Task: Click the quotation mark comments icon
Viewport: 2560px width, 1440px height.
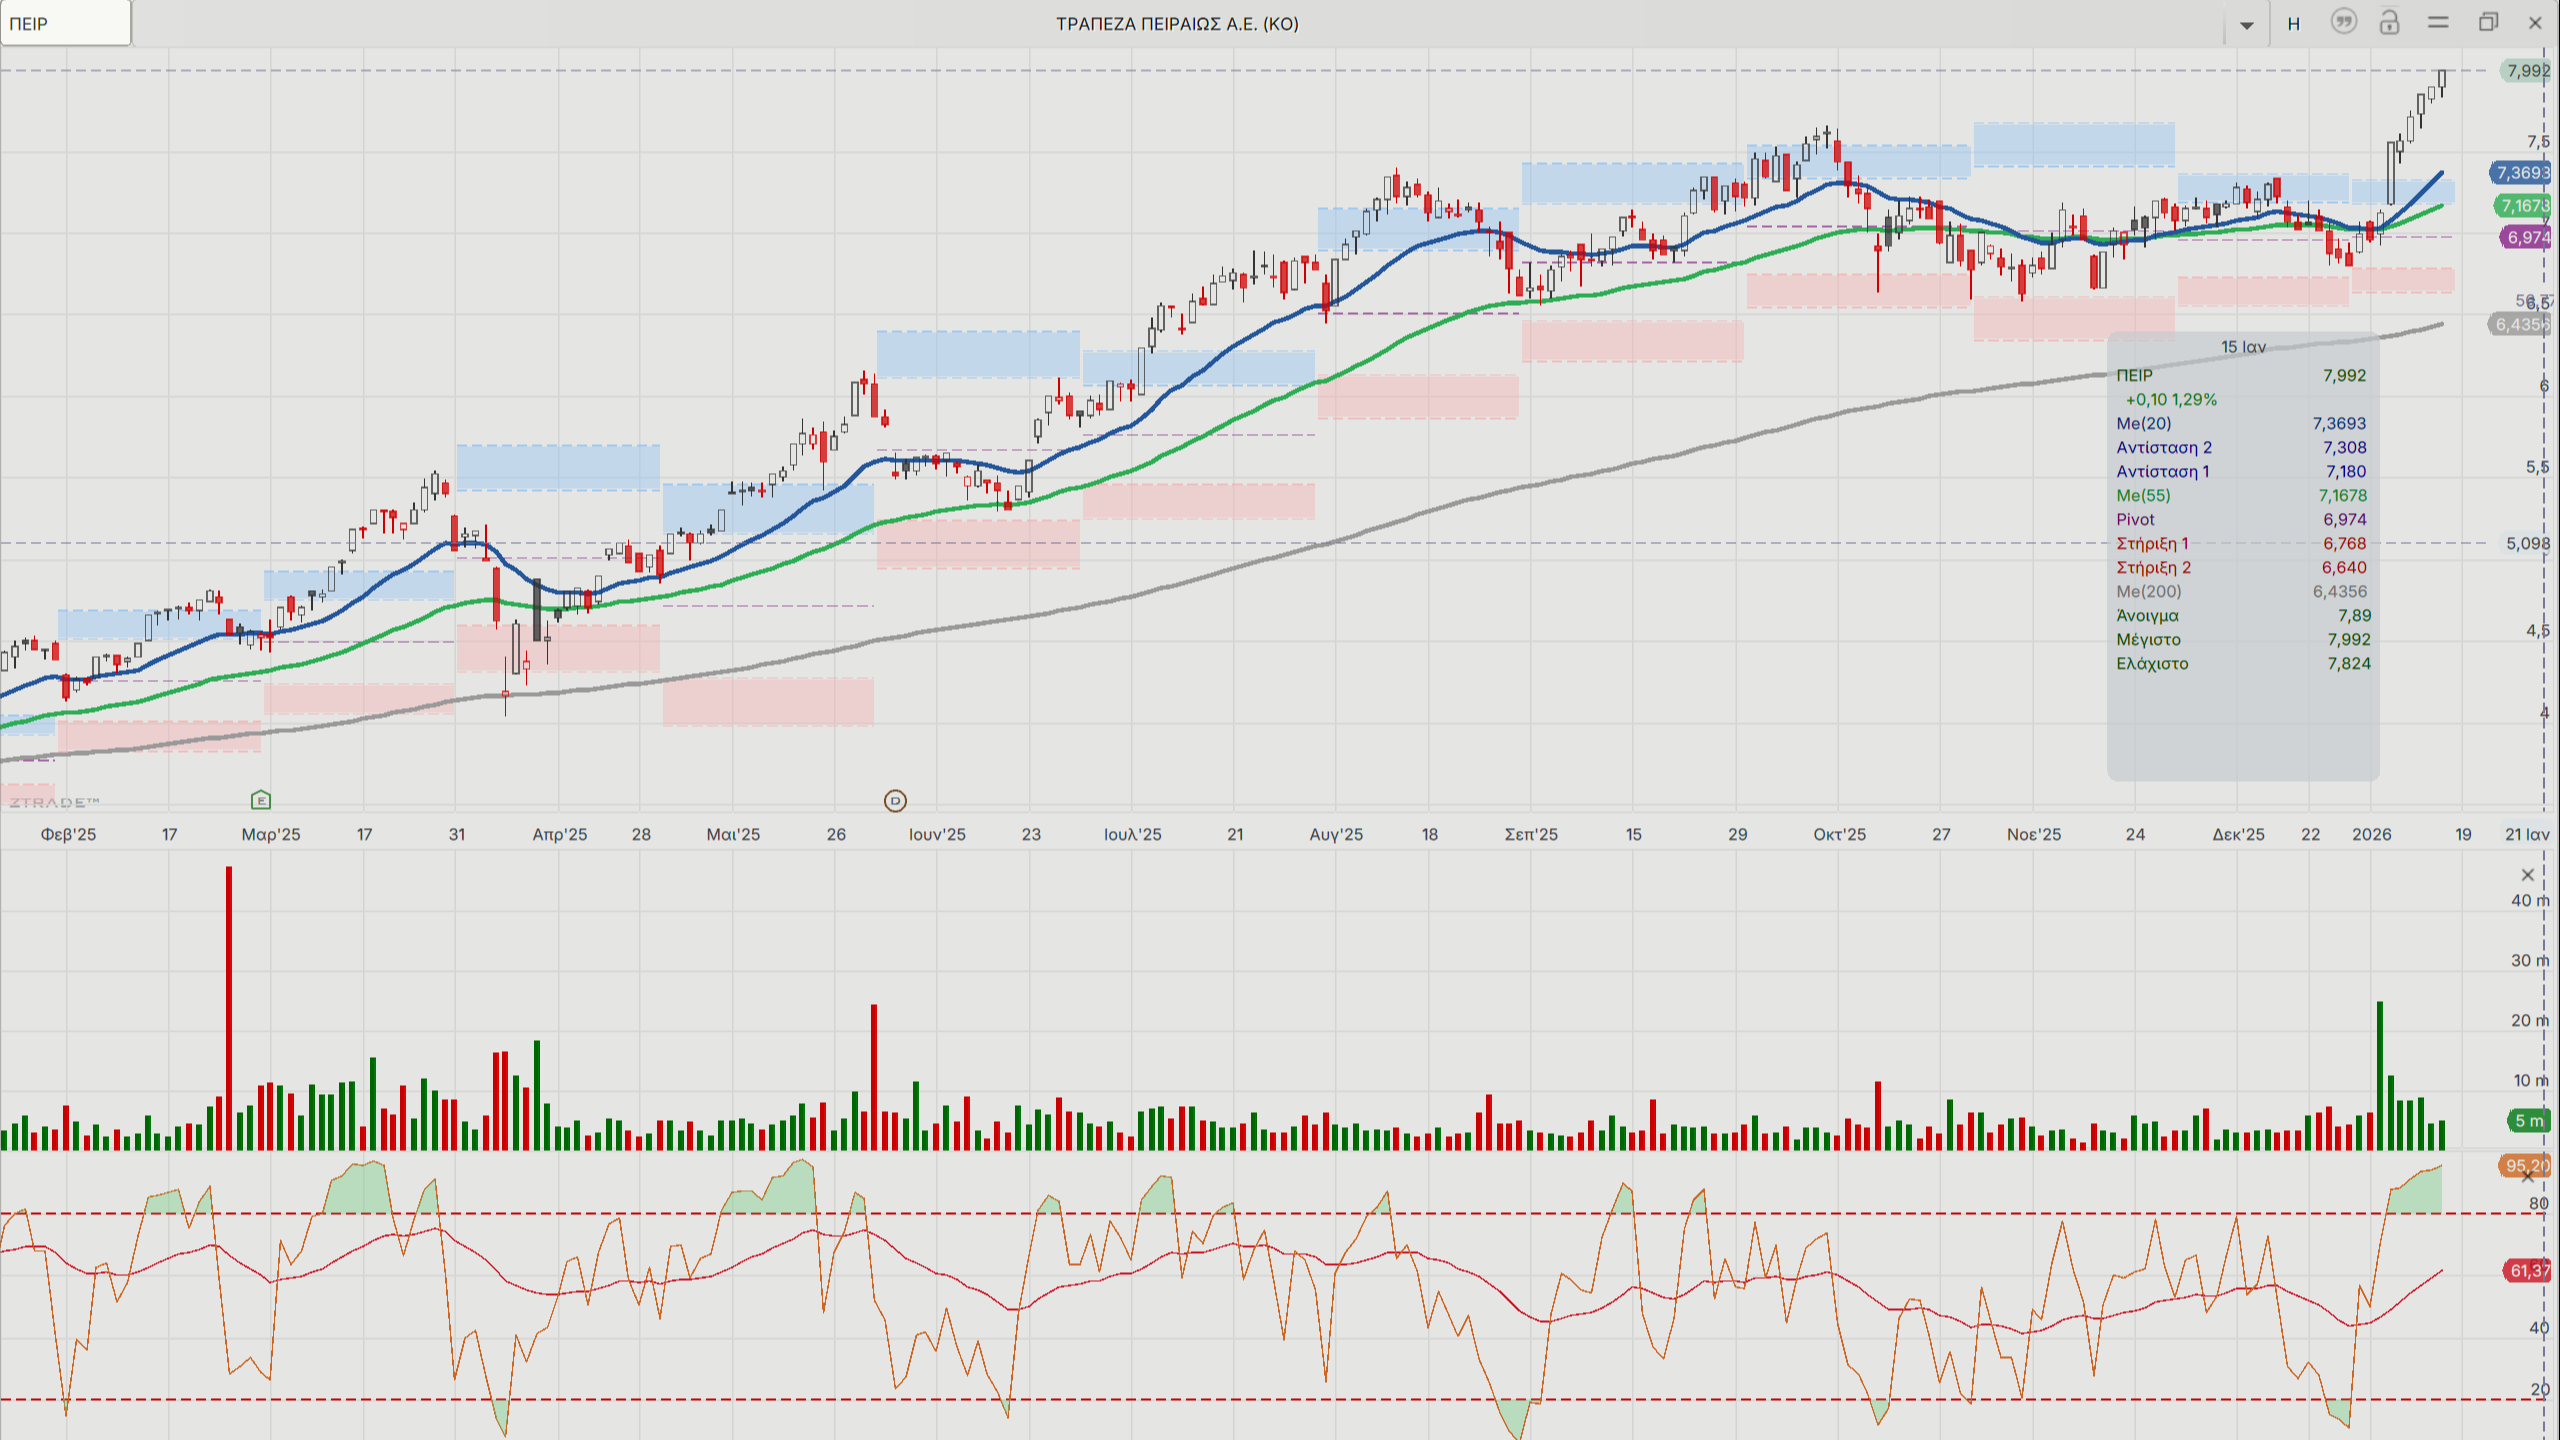Action: coord(2343,22)
